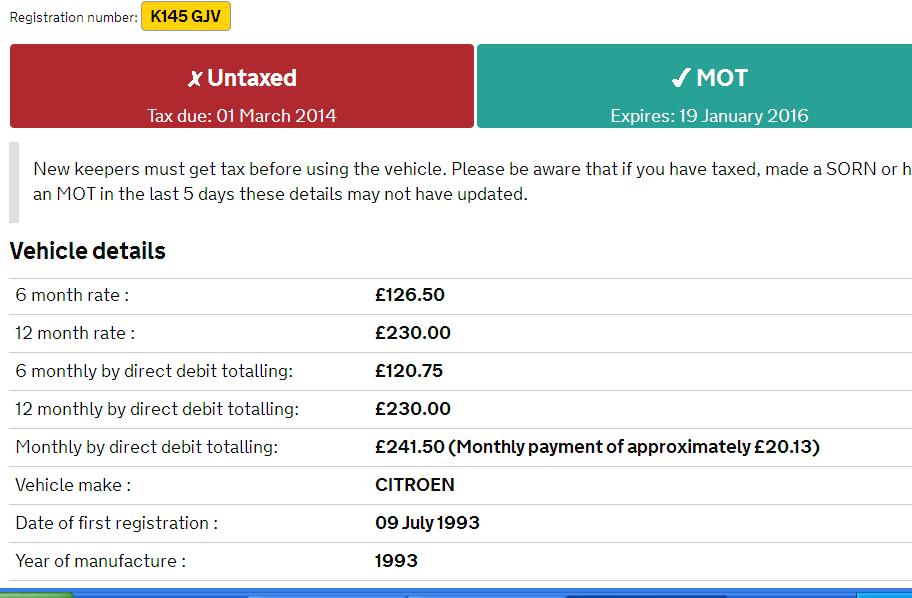Image resolution: width=912 pixels, height=598 pixels.
Task: Select the £120.75 direct debit value
Action: click(x=409, y=371)
